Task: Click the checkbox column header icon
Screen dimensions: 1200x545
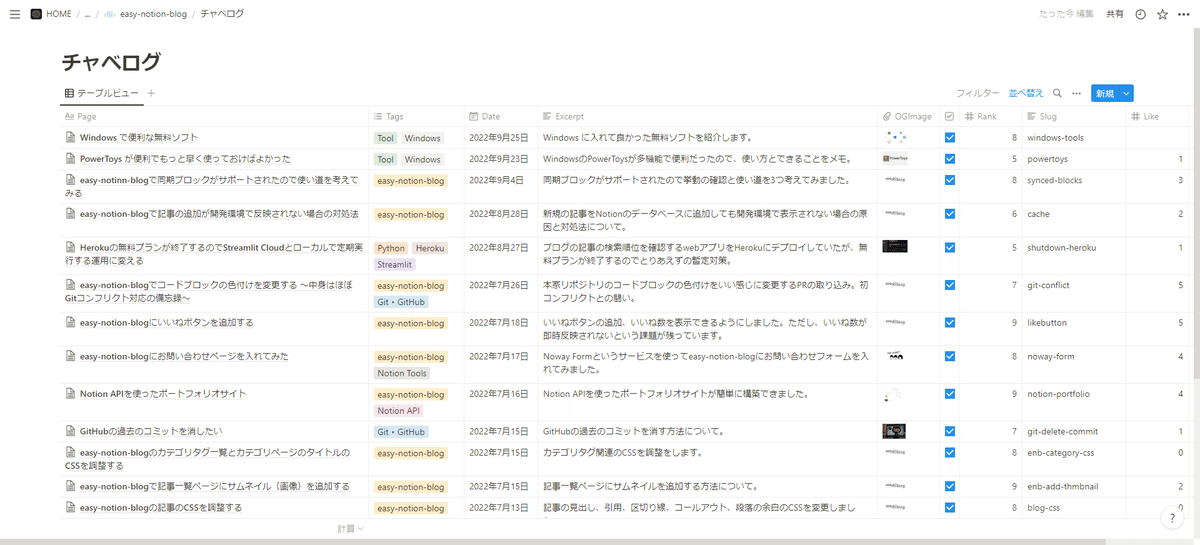Action: coord(949,117)
